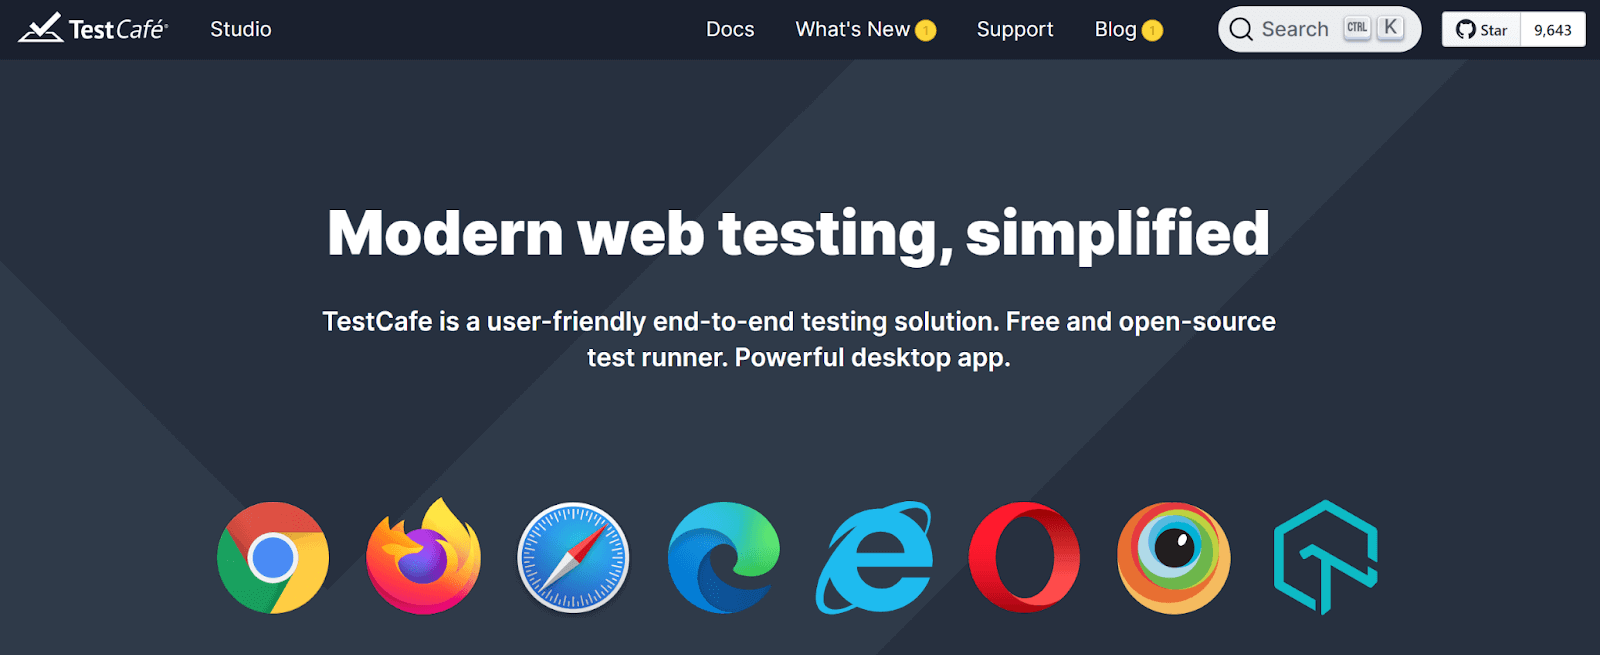Select the Safari compass icon
1600x655 pixels.
coord(573,557)
